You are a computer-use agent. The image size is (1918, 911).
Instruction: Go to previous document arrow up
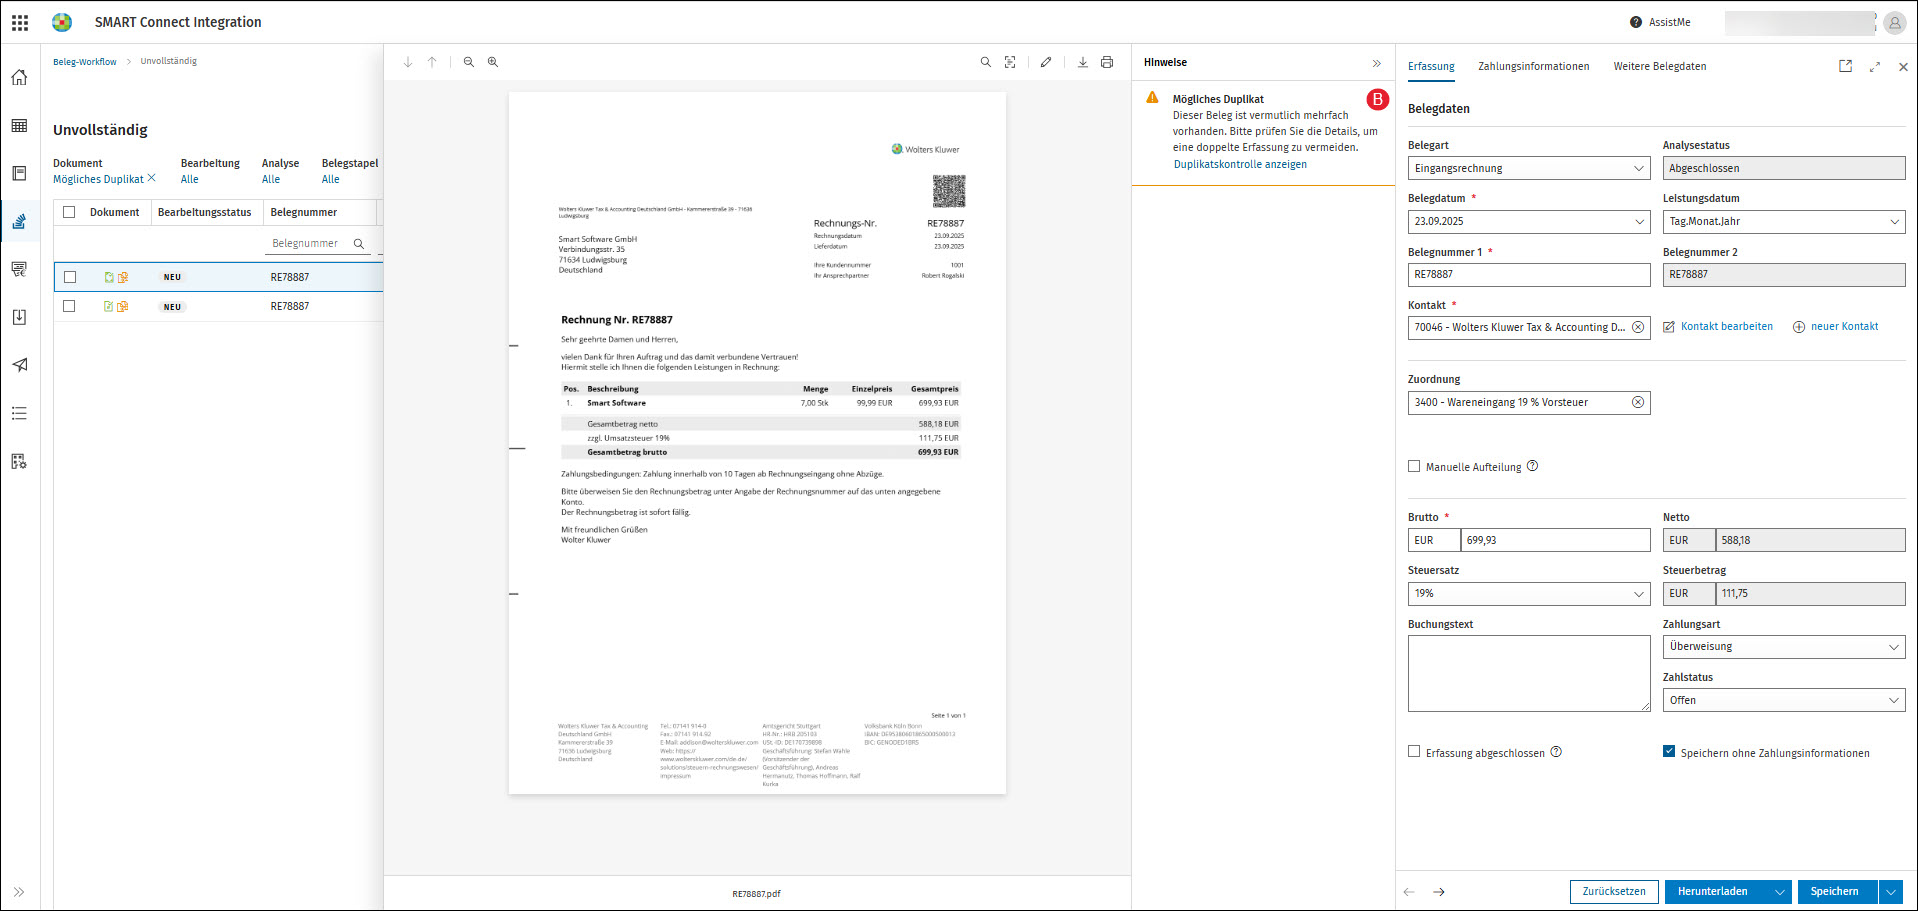click(432, 62)
